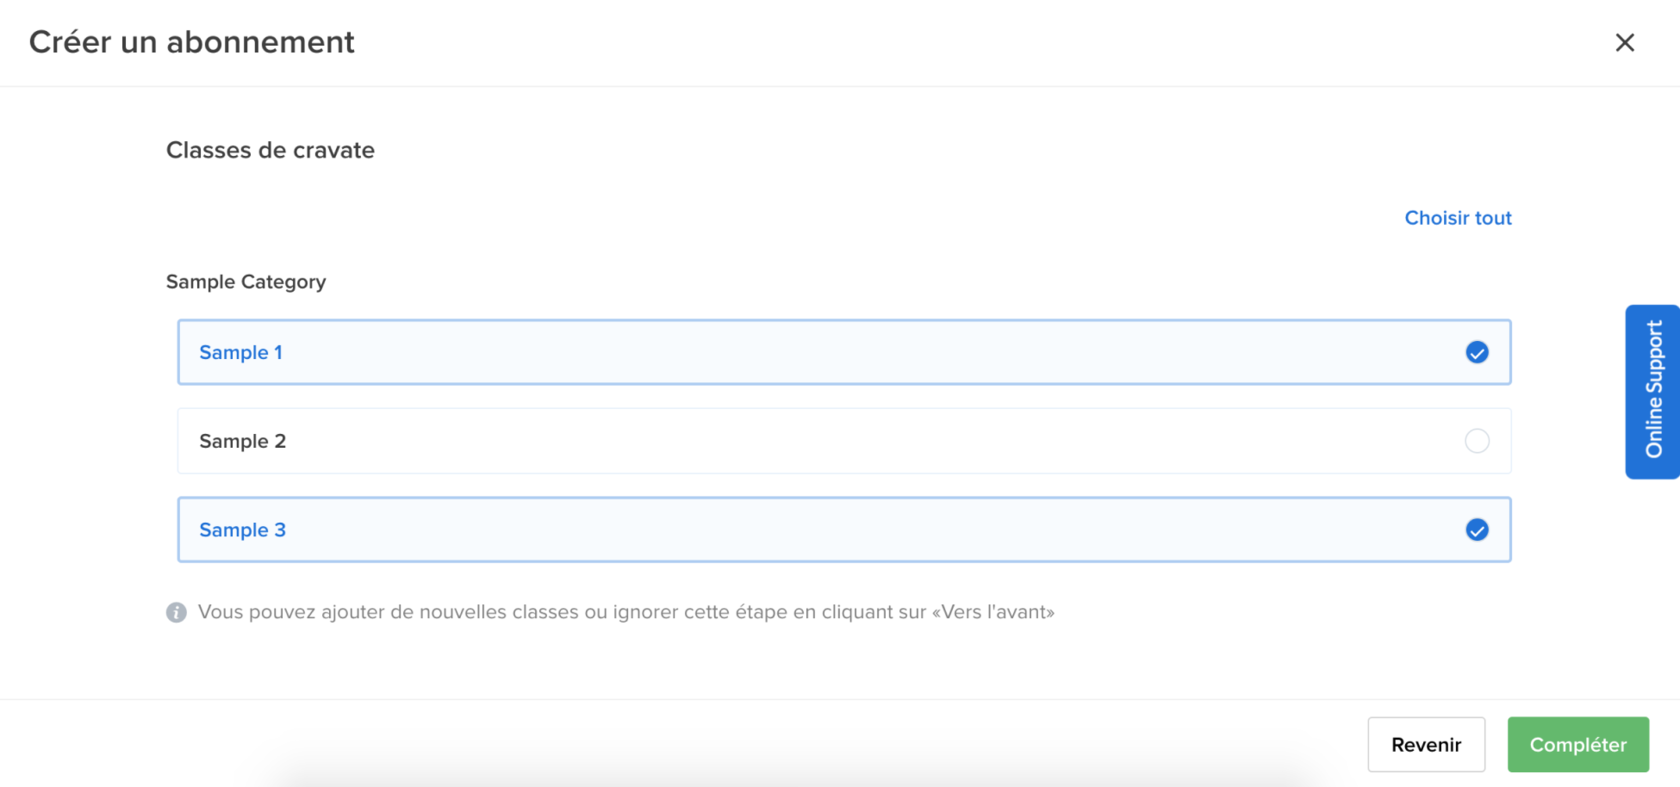
Task: Click the Sample Category group label
Action: pyautogui.click(x=246, y=282)
